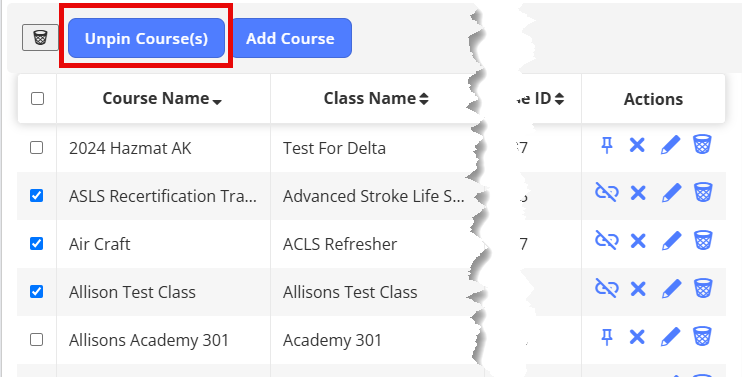Delete the ASLS Recertification row
The width and height of the screenshot is (742, 377).
coord(703,193)
